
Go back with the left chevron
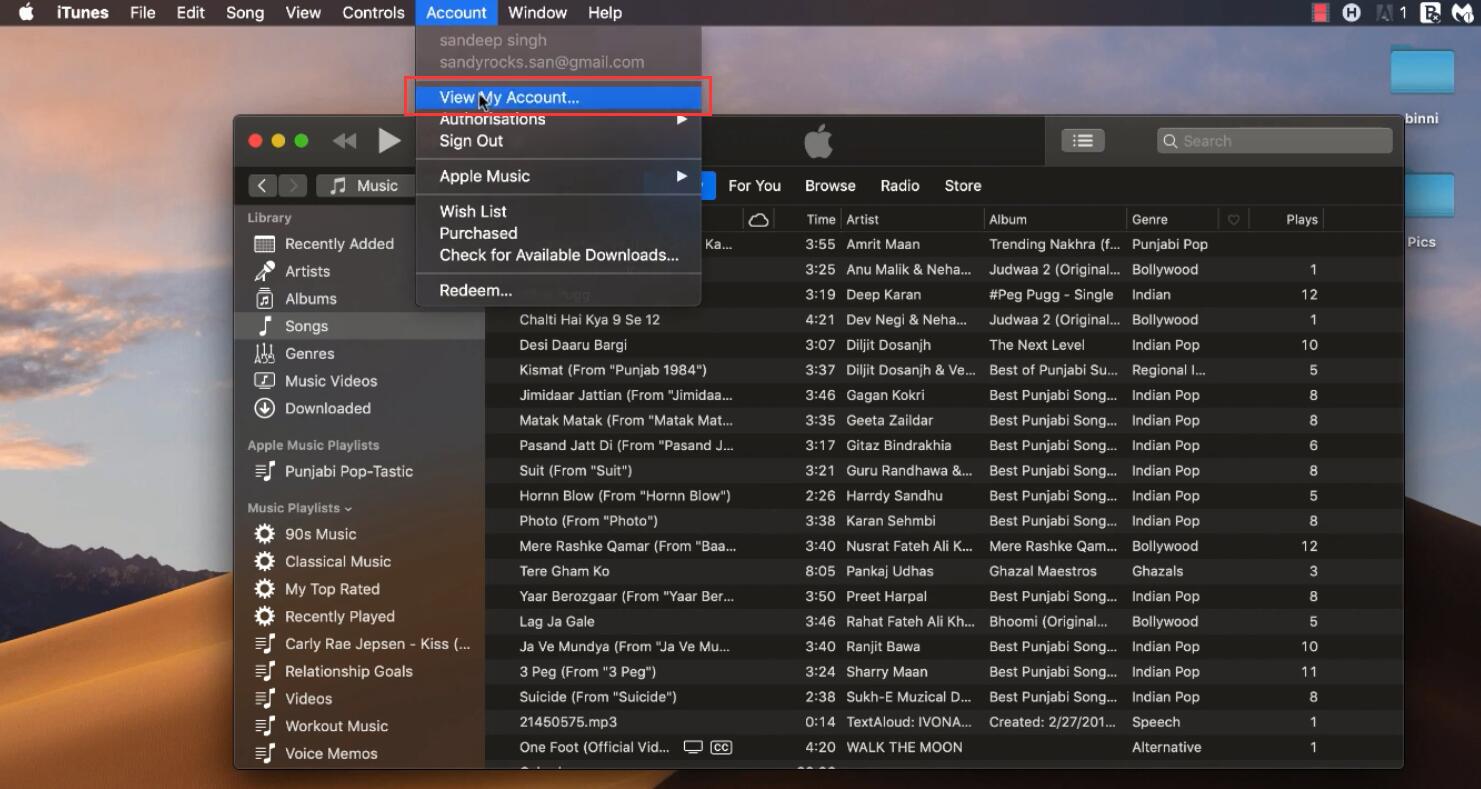(x=262, y=185)
